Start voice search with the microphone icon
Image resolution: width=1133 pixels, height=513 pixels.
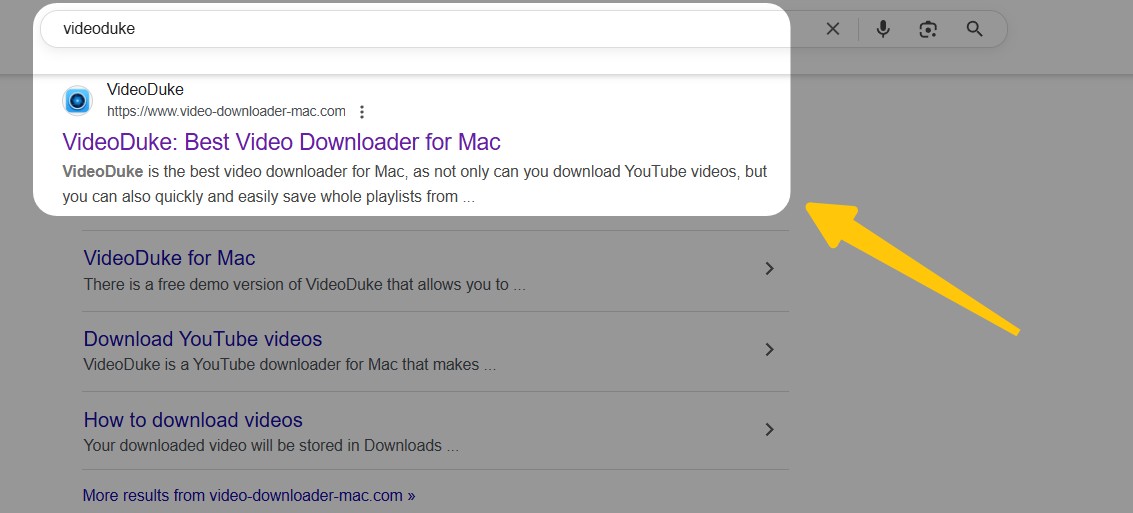[882, 29]
